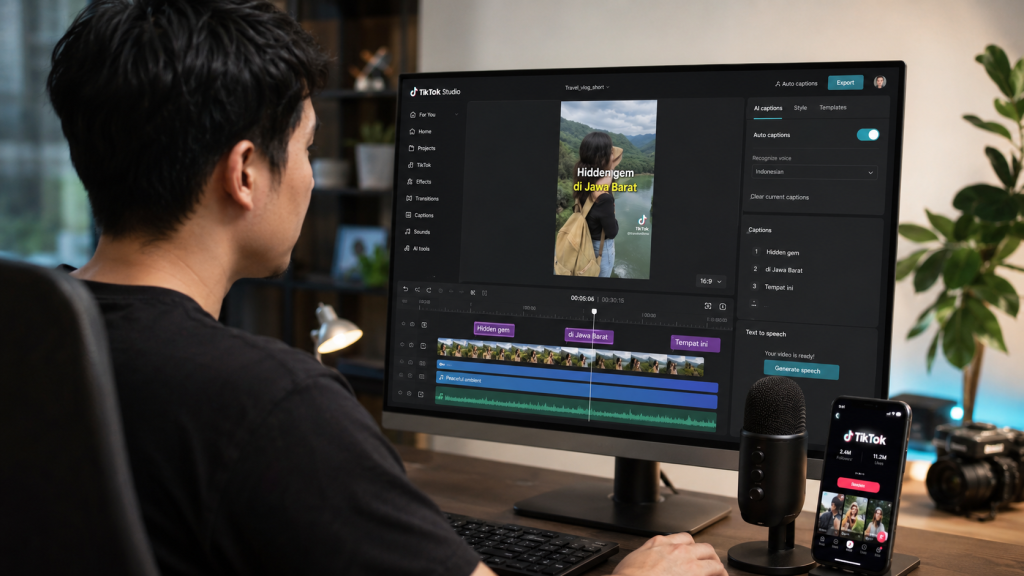1024x576 pixels.
Task: Open the Indonesian recognize voice dropdown
Action: tap(814, 172)
